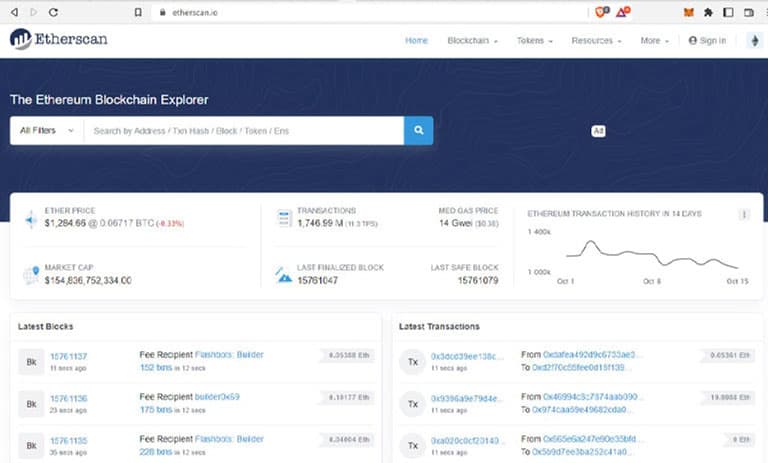The image size is (768, 463).
Task: Expand the Resources menu
Action: pos(596,41)
